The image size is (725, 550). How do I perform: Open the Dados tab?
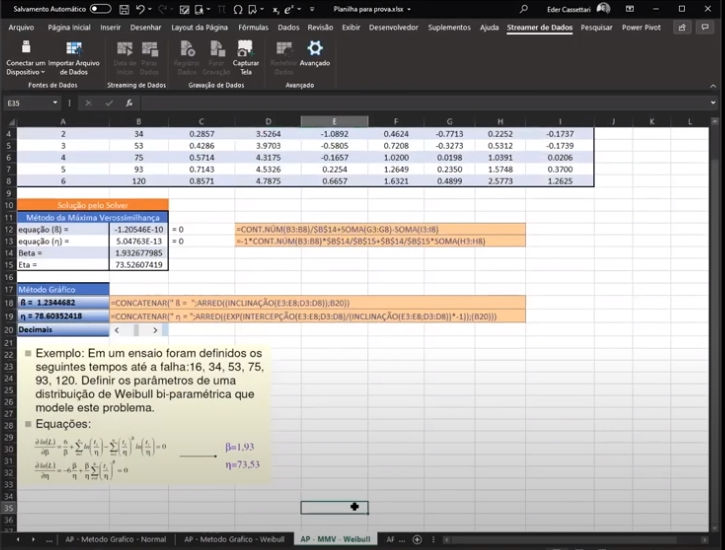[x=289, y=27]
